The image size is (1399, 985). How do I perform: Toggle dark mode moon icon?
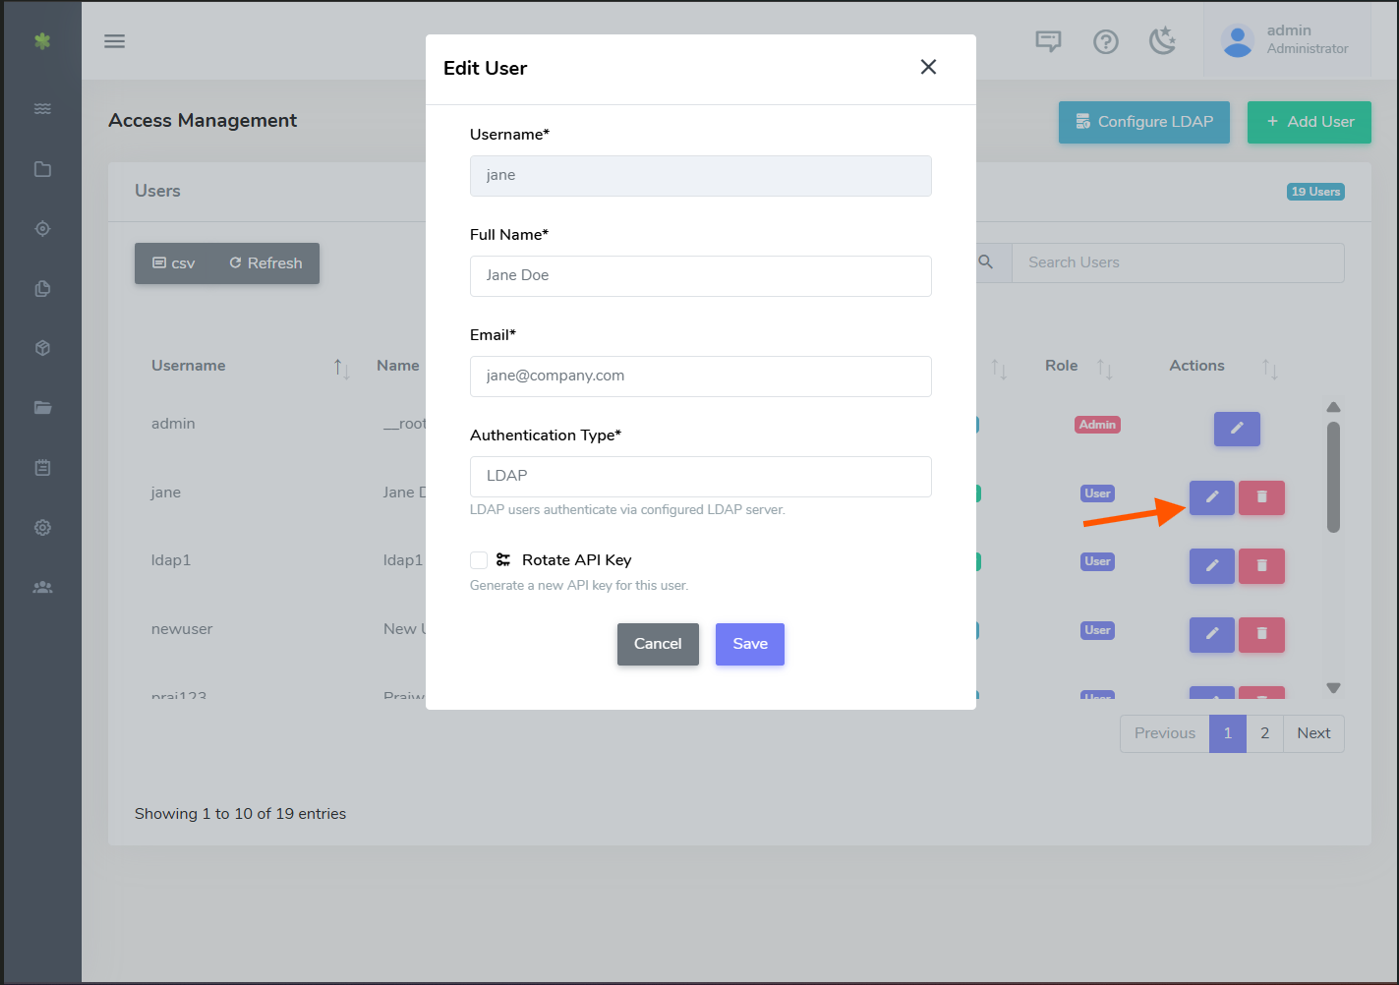coord(1162,41)
